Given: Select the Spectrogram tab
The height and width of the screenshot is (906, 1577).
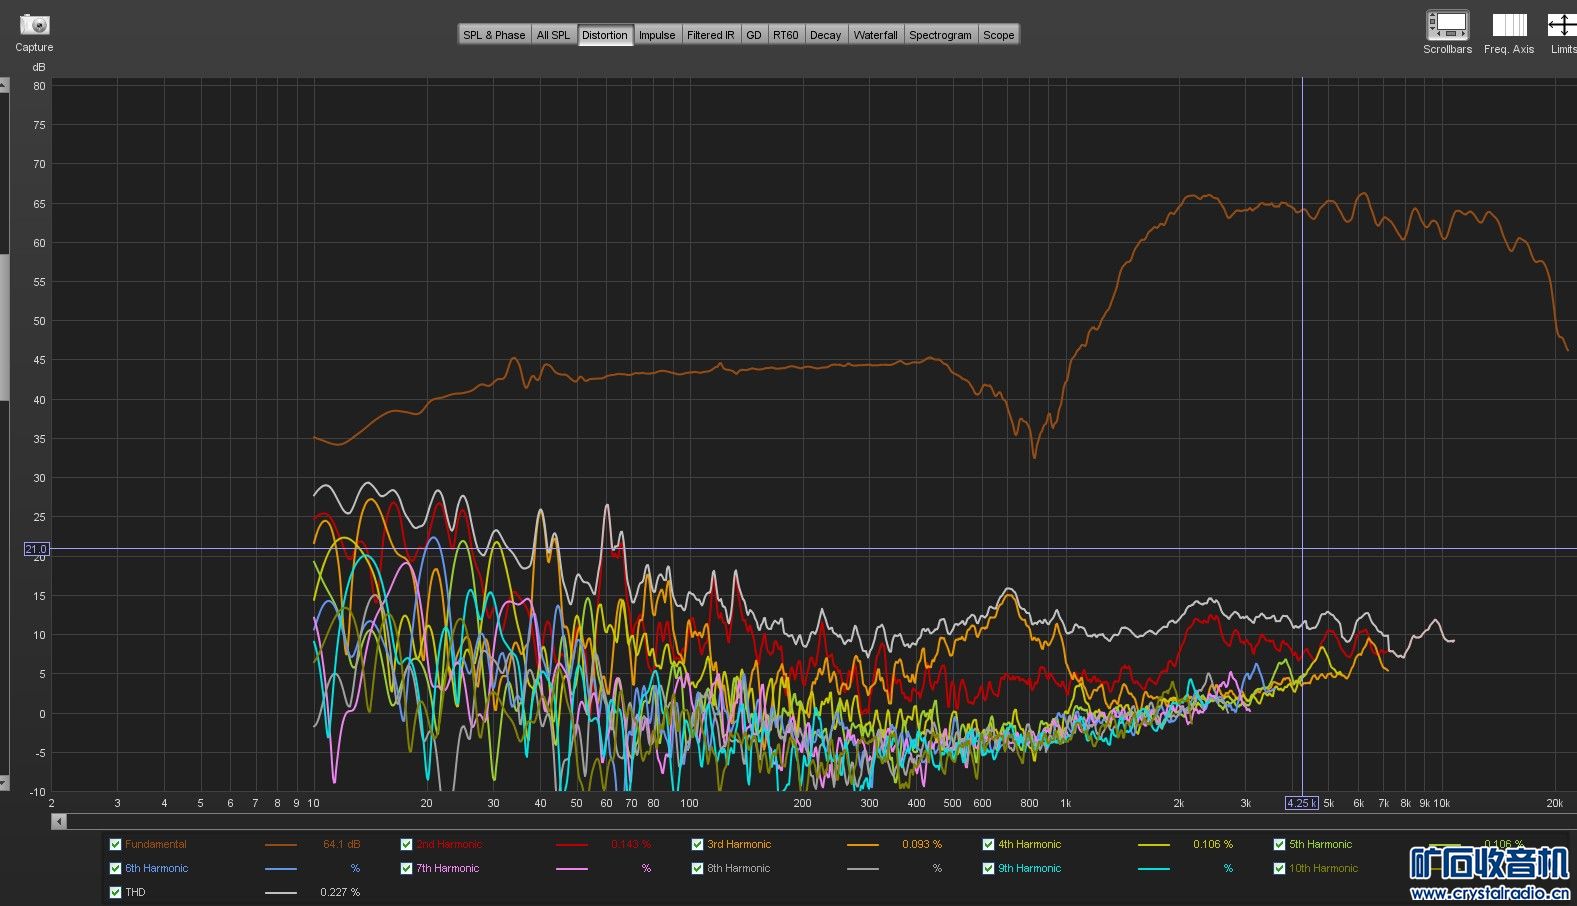Looking at the screenshot, I should coord(940,35).
